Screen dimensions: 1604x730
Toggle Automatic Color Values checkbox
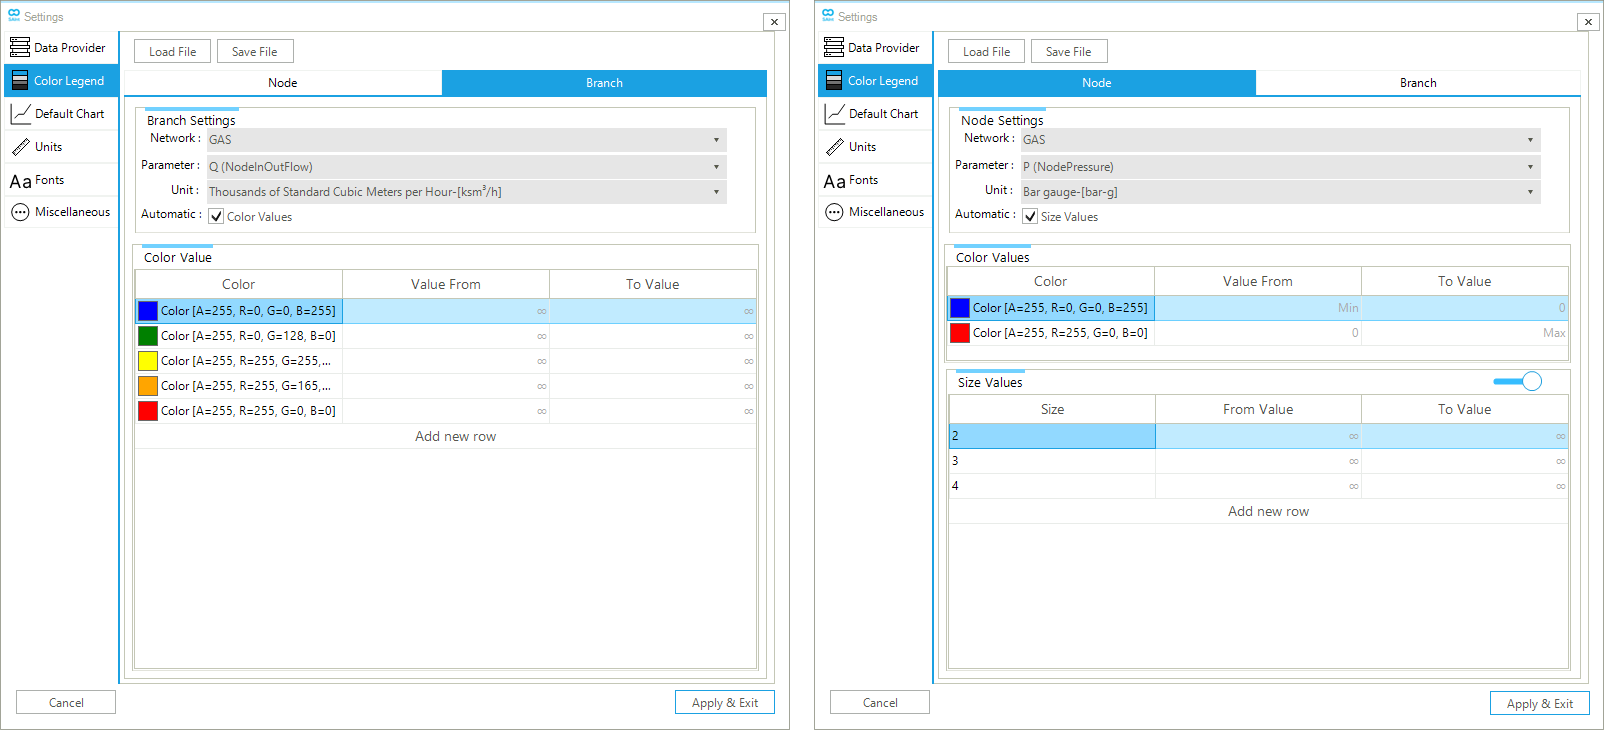coord(216,216)
